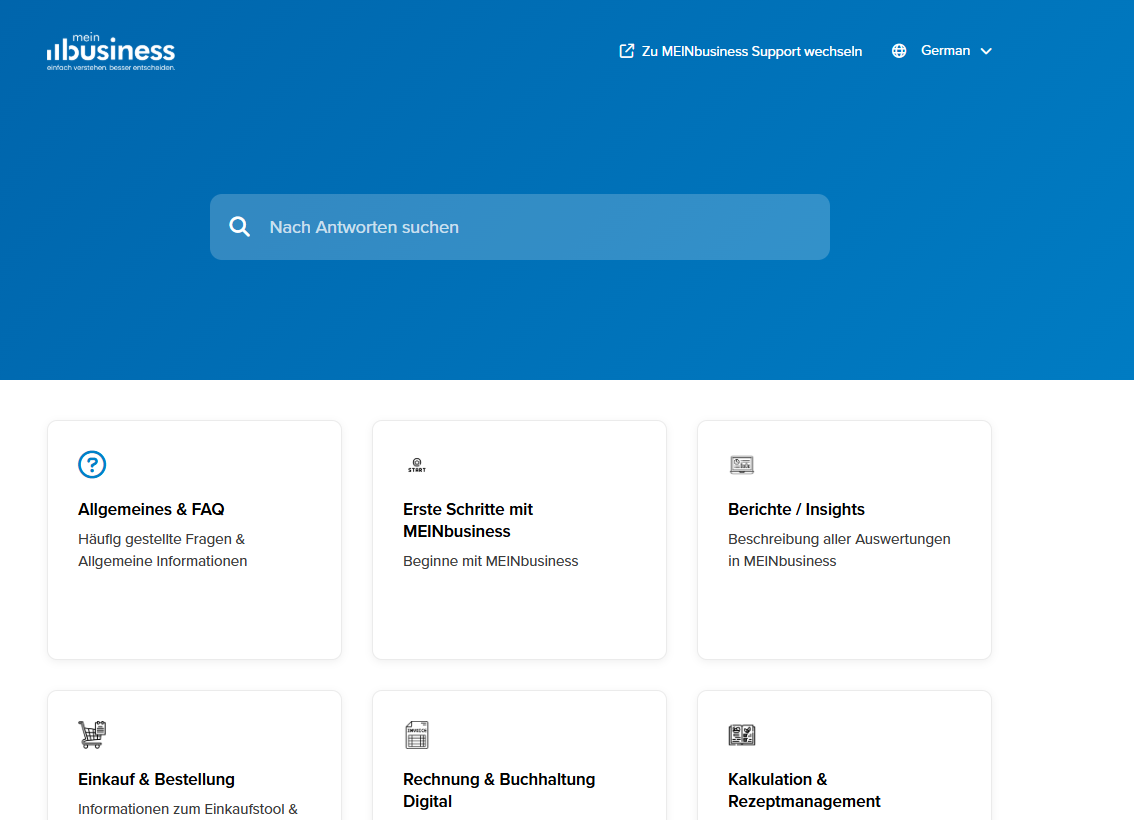
Task: Open Zu MEINbusiness Support wechseln link
Action: [741, 51]
